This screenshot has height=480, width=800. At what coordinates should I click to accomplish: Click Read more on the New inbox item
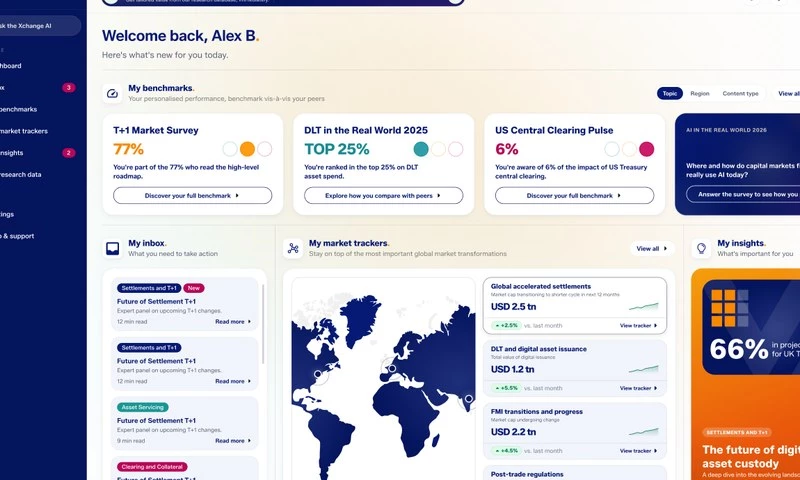(x=233, y=322)
